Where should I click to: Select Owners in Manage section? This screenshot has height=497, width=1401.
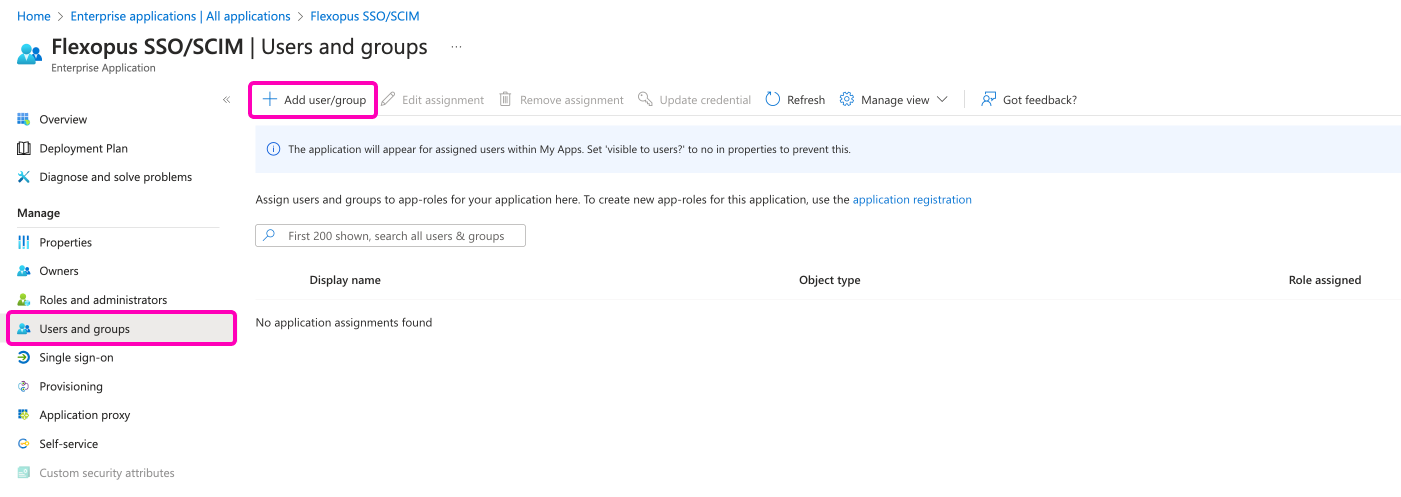pos(58,272)
